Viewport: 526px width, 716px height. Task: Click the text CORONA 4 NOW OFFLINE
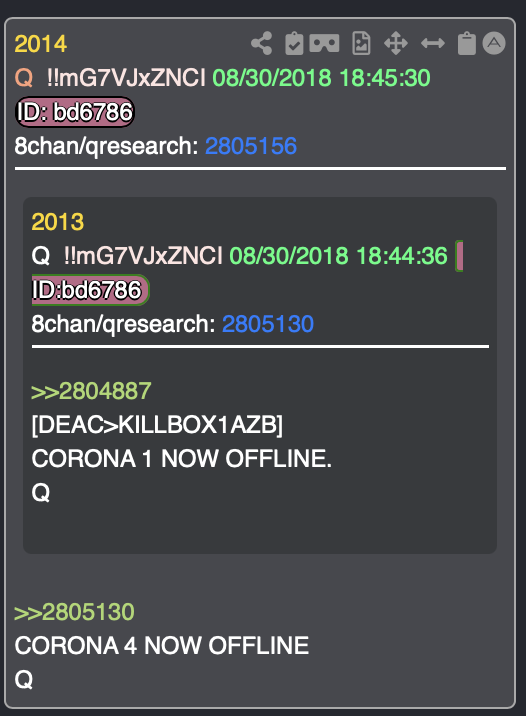pos(162,646)
